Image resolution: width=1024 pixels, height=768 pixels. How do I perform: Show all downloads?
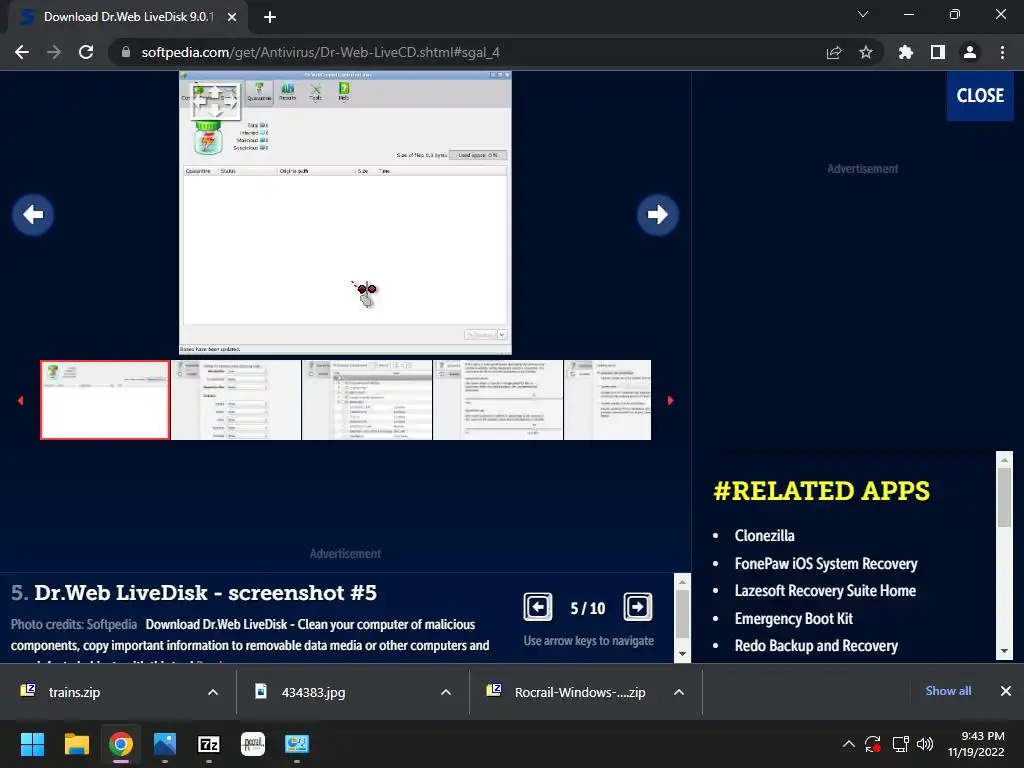[948, 691]
